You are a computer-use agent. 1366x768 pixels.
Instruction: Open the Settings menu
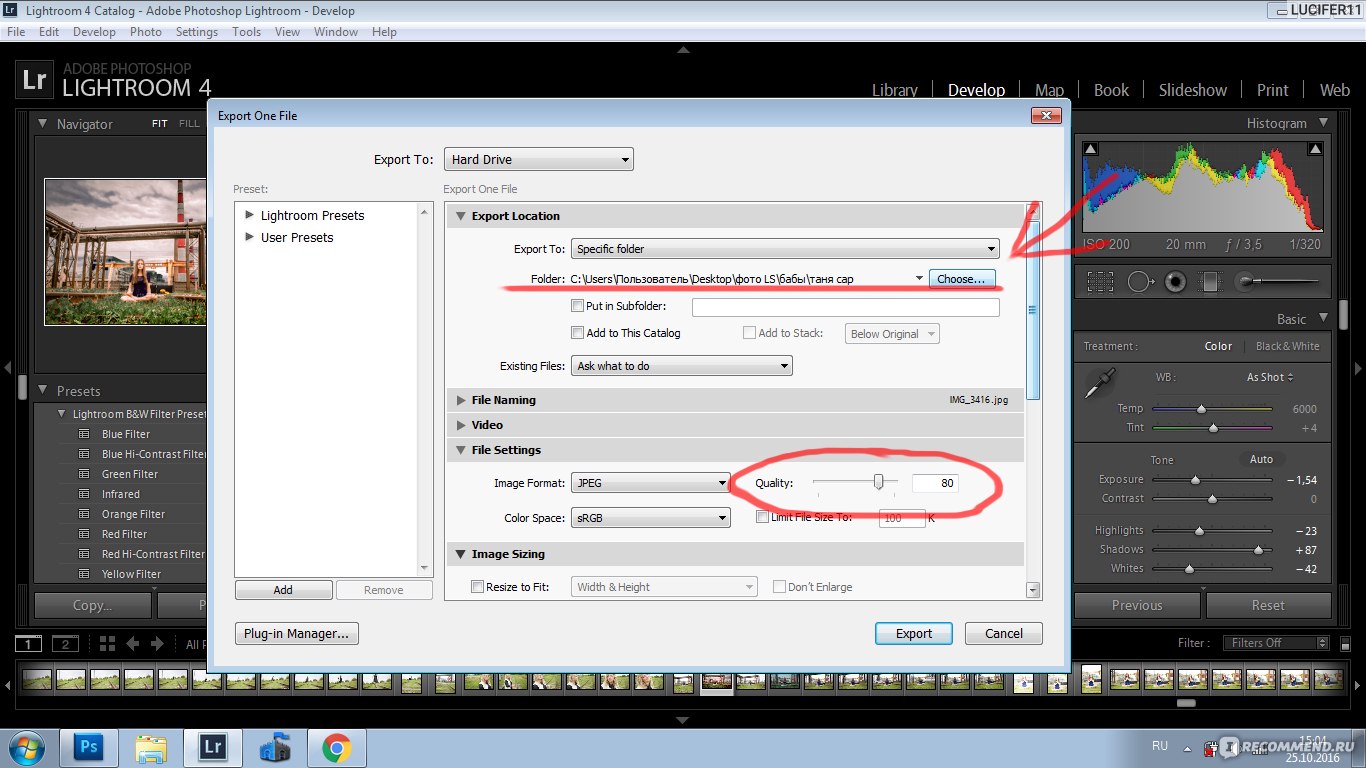[x=196, y=32]
